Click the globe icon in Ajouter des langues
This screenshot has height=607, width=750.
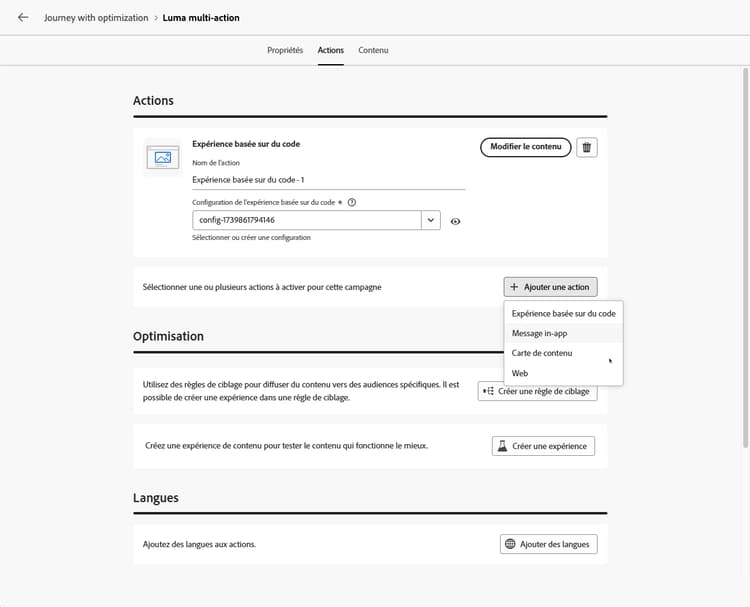[x=510, y=544]
